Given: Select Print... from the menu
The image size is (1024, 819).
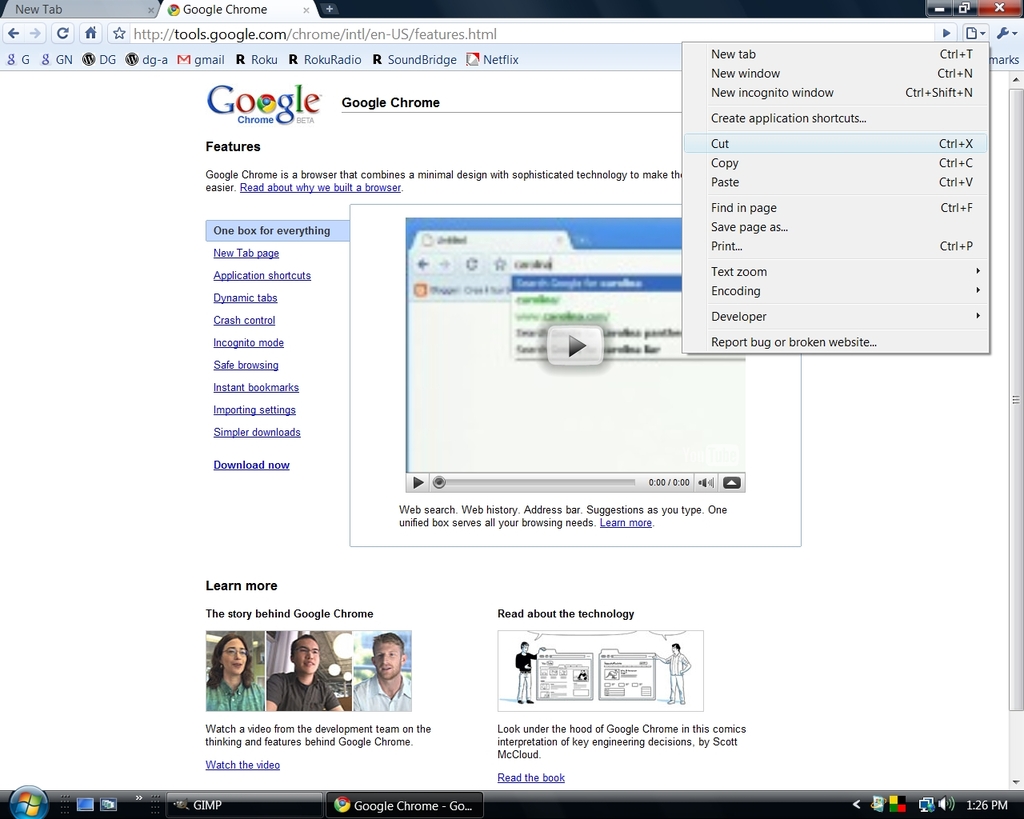Looking at the screenshot, I should [x=836, y=246].
